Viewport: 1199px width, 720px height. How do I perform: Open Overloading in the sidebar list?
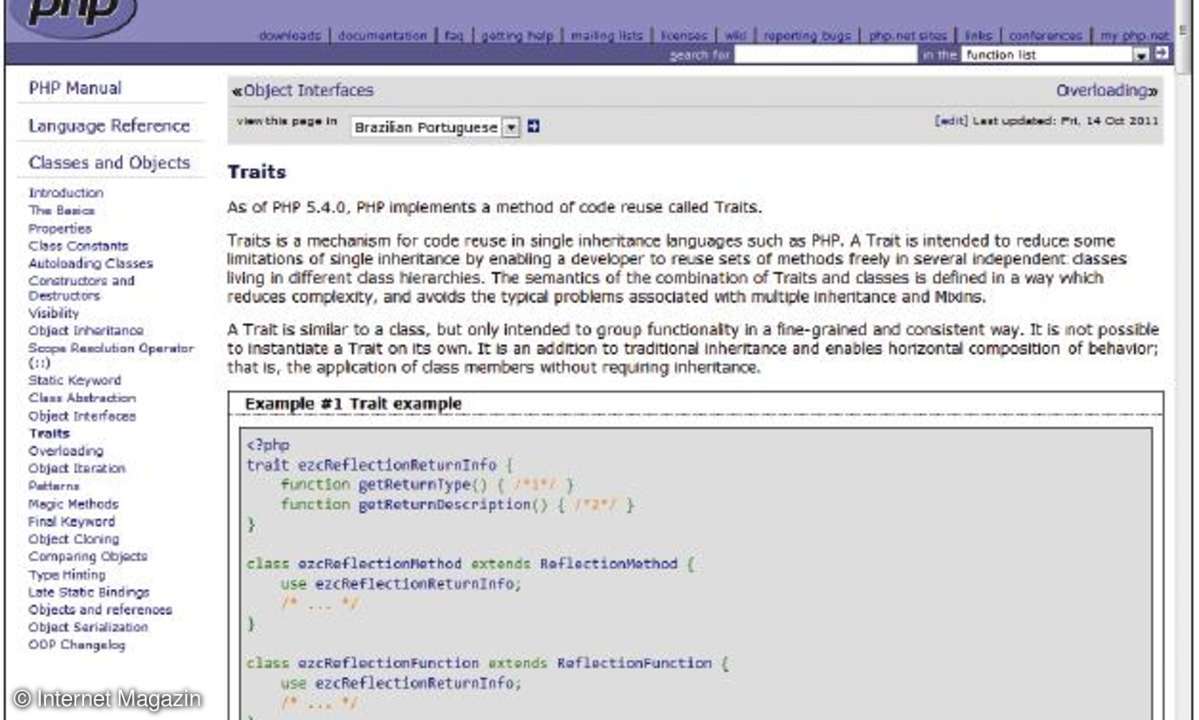tap(66, 451)
